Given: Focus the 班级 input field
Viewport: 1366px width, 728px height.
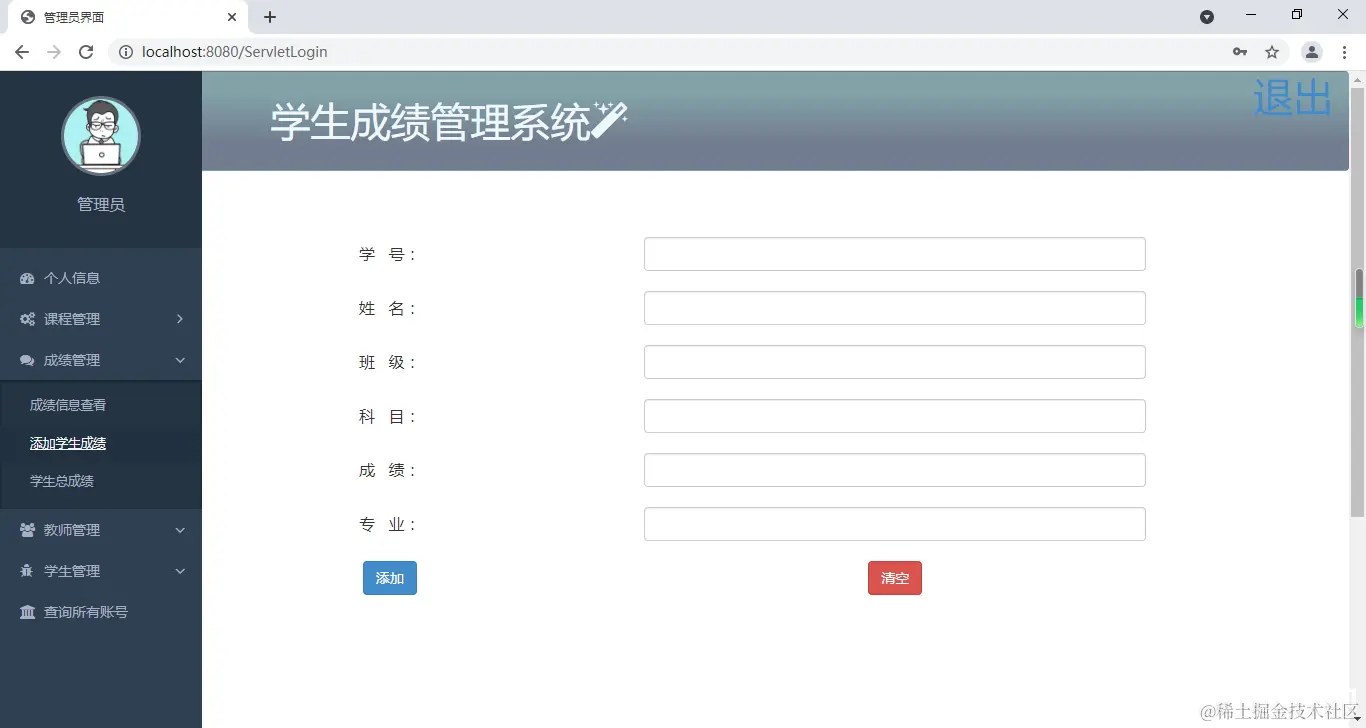Looking at the screenshot, I should tap(895, 362).
